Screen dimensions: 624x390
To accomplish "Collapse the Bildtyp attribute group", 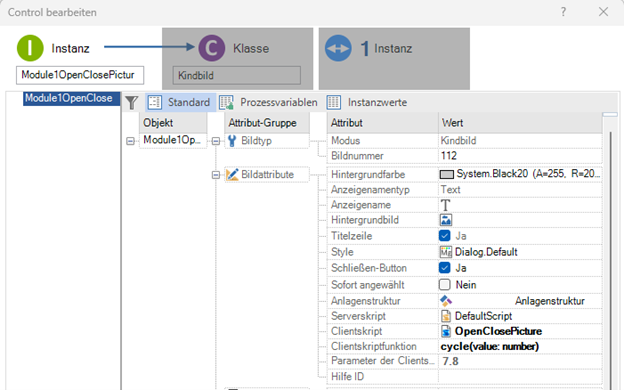I will pyautogui.click(x=216, y=141).
